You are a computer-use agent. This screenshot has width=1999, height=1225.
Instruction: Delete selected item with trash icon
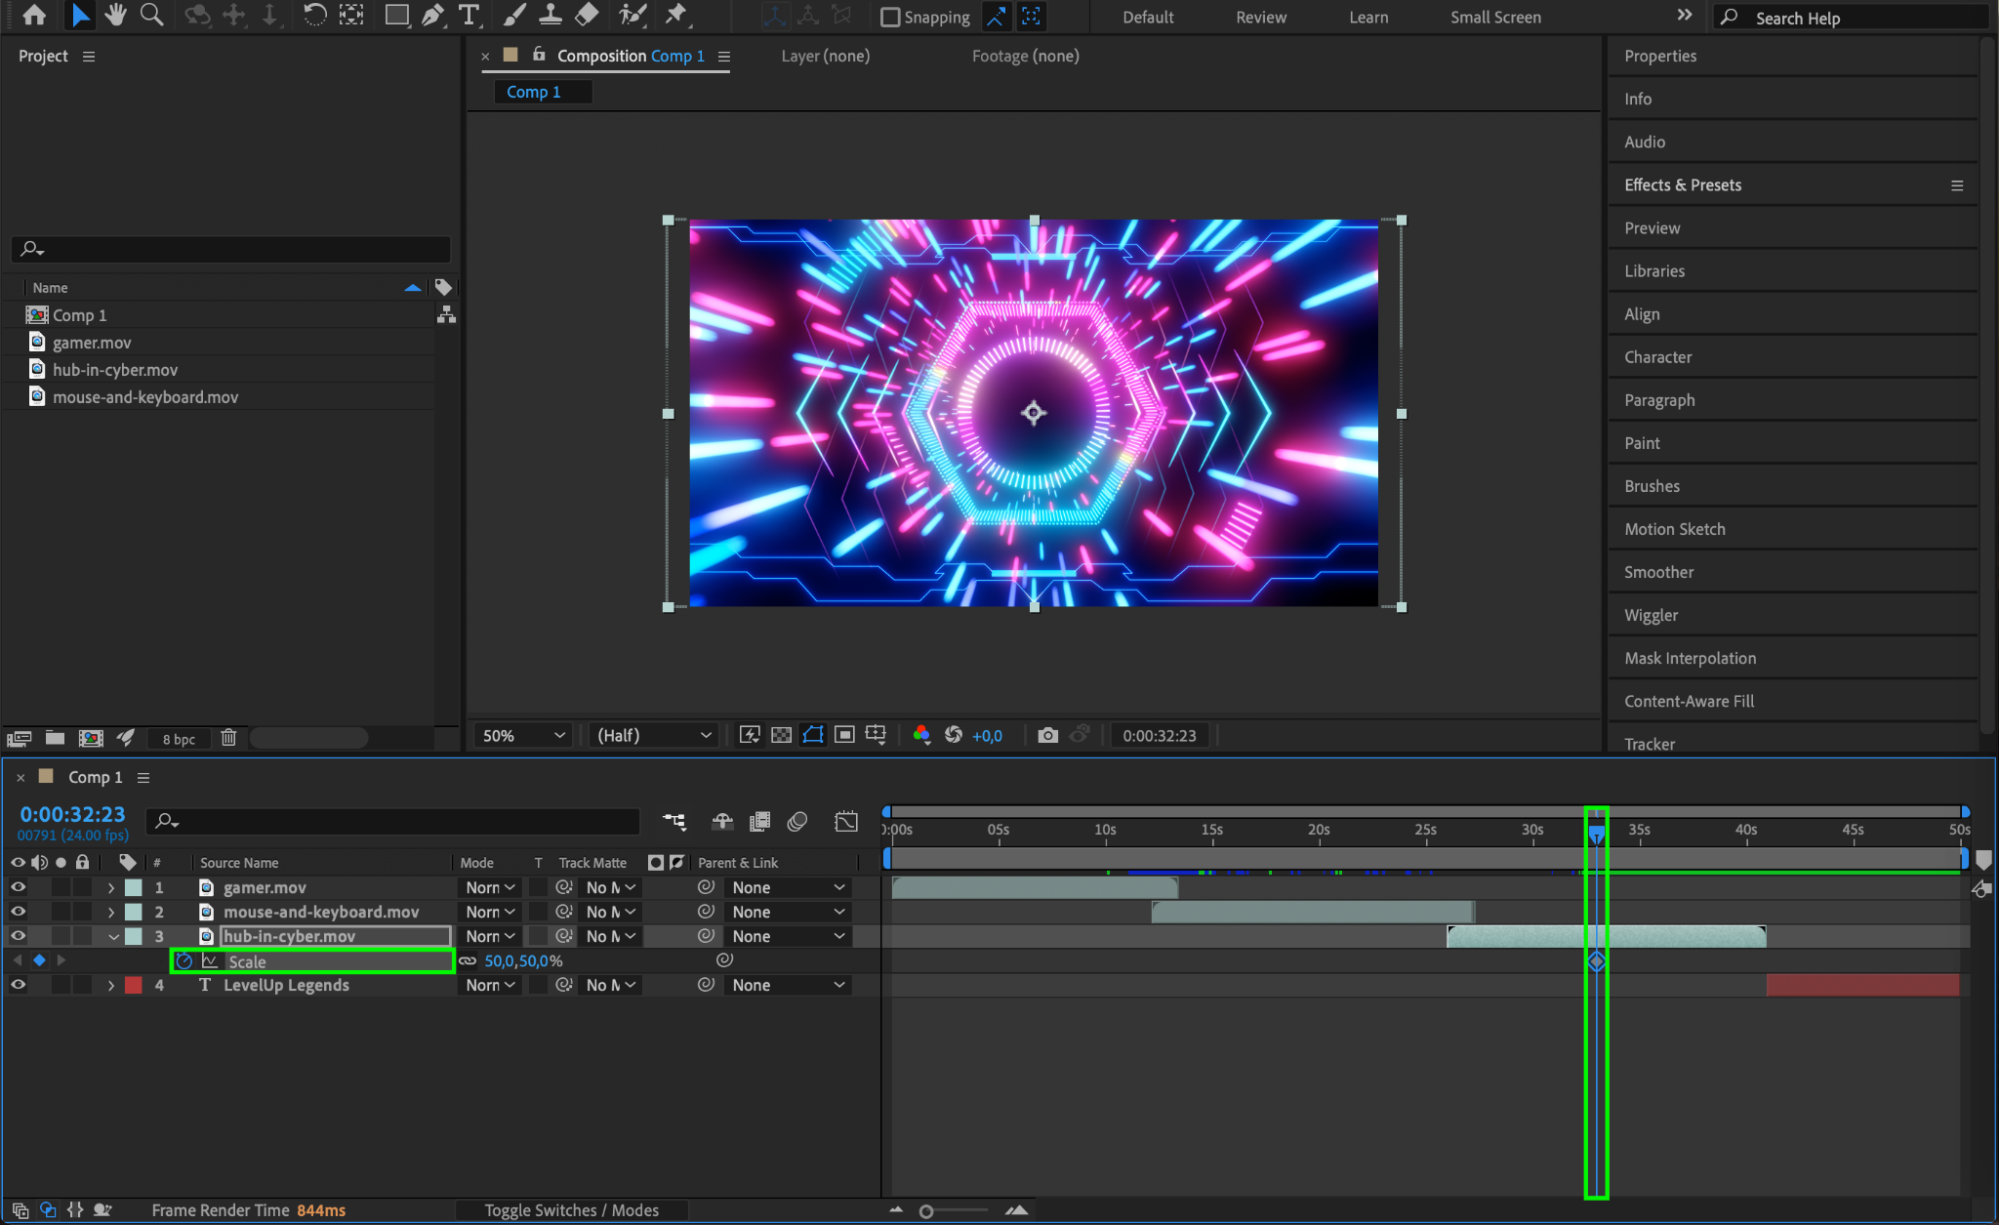(228, 738)
